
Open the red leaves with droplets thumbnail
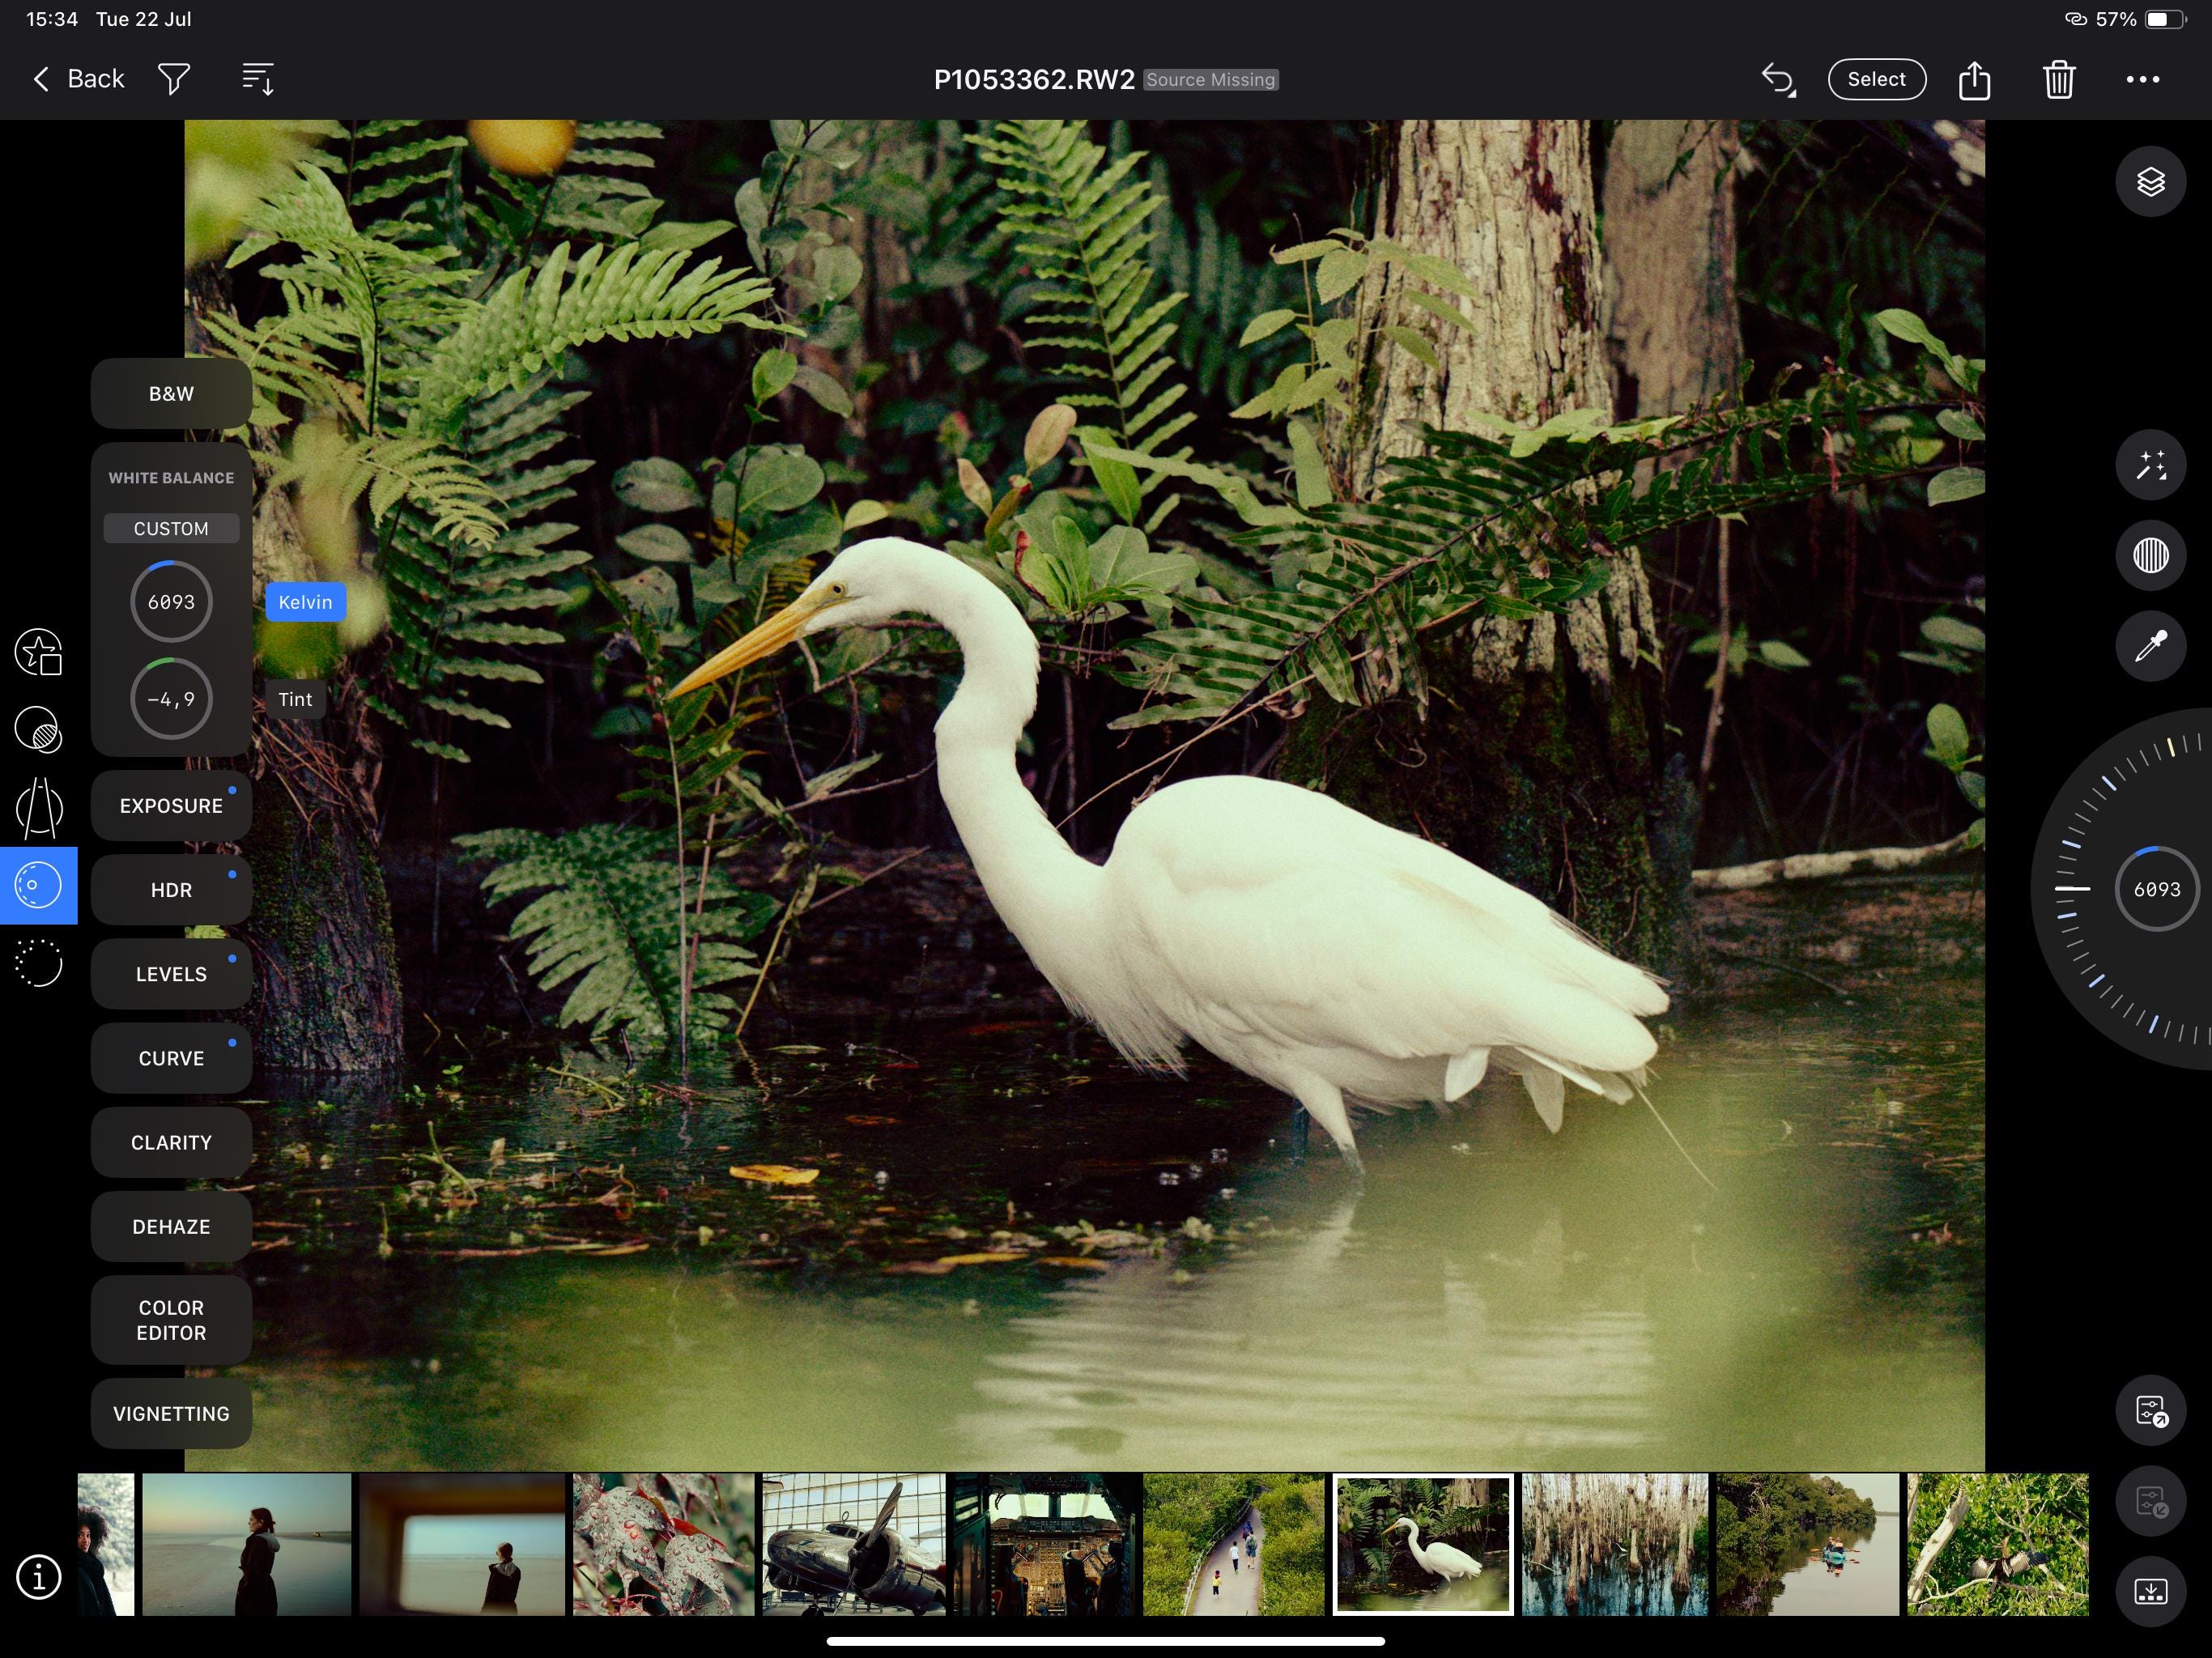point(664,1544)
